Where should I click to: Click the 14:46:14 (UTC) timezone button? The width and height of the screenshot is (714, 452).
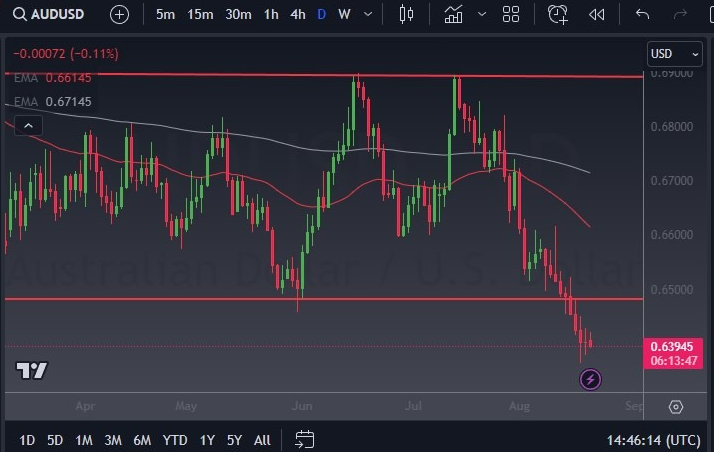click(653, 440)
